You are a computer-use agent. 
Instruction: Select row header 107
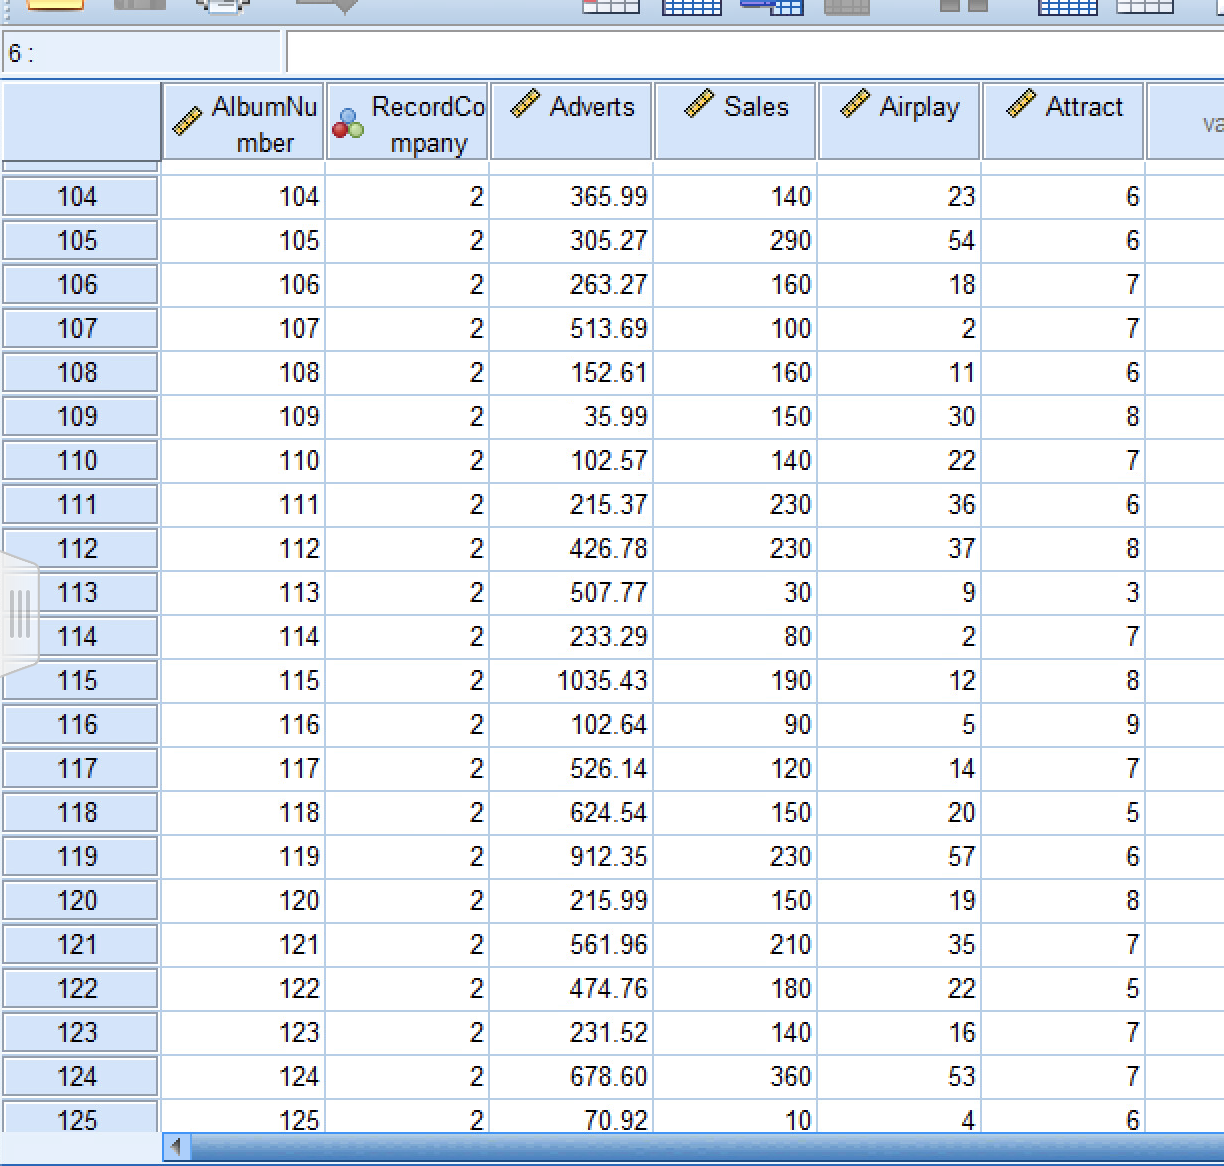80,328
